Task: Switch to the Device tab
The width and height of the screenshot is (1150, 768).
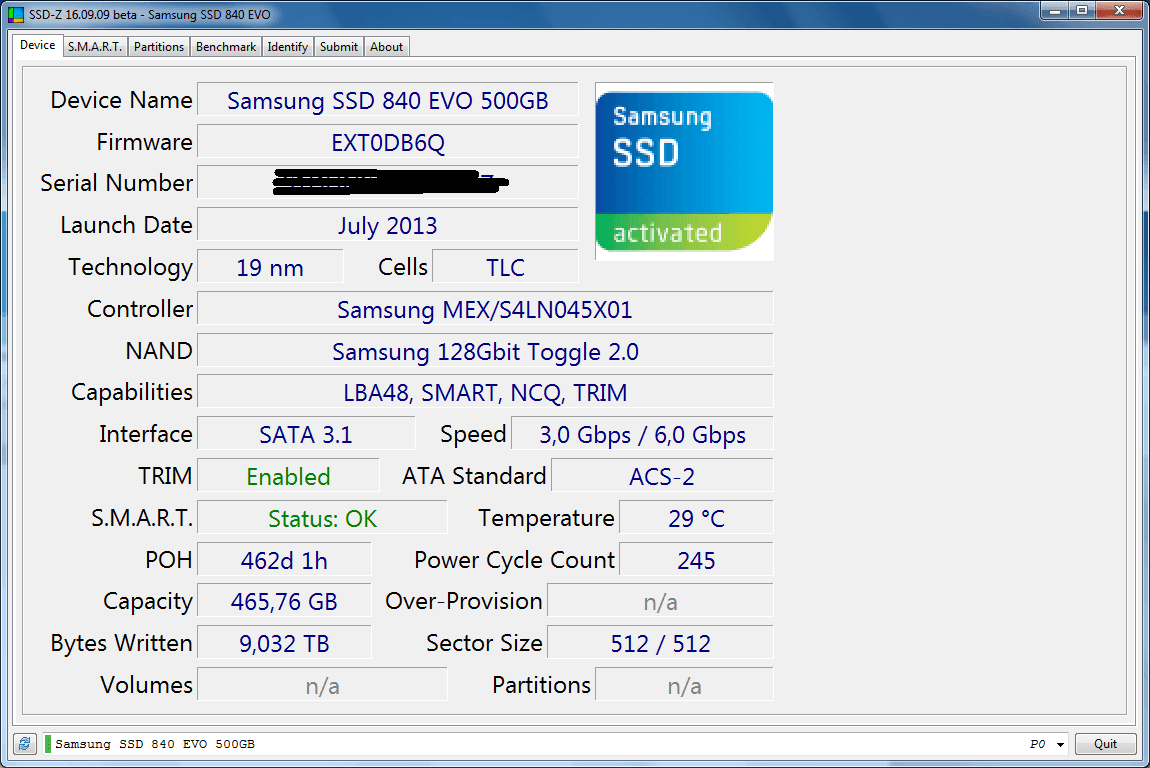Action: pos(37,45)
